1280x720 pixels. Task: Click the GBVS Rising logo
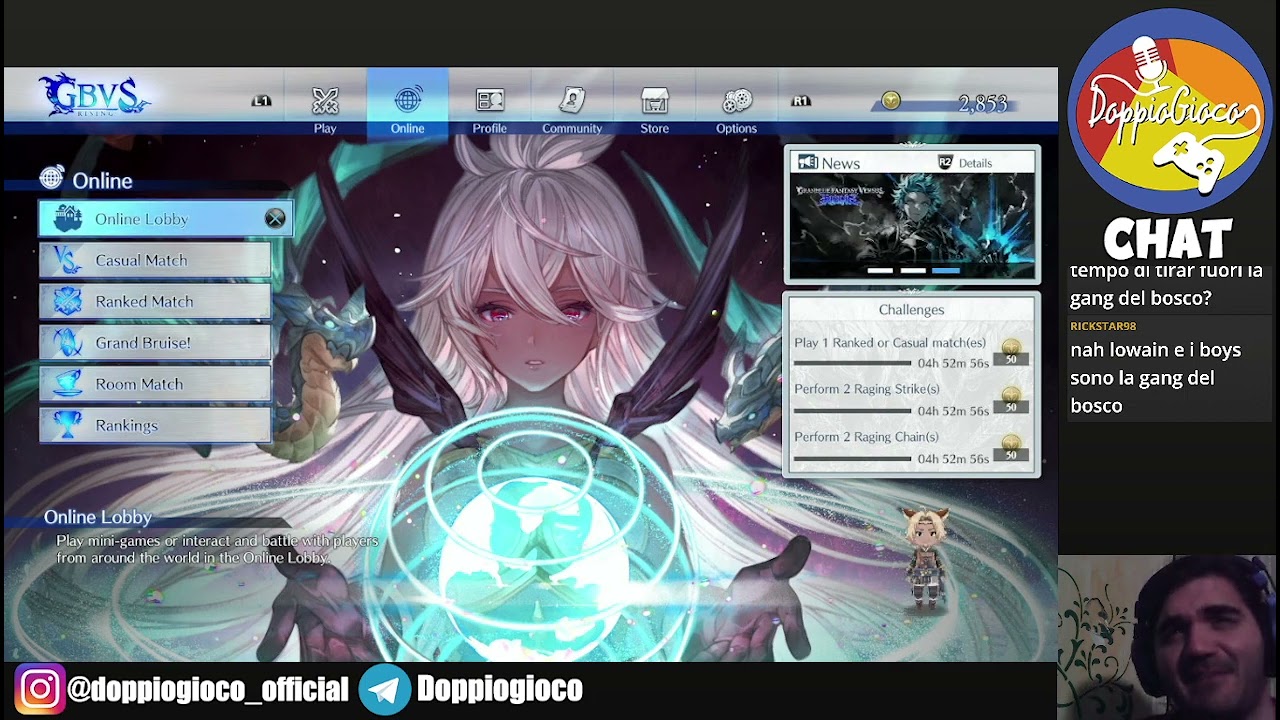(x=94, y=96)
